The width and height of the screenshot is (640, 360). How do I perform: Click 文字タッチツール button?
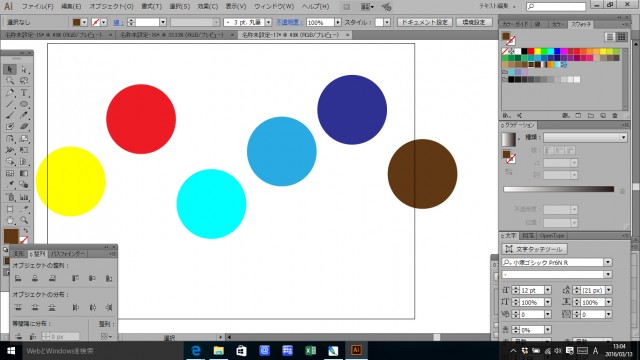(x=534, y=249)
